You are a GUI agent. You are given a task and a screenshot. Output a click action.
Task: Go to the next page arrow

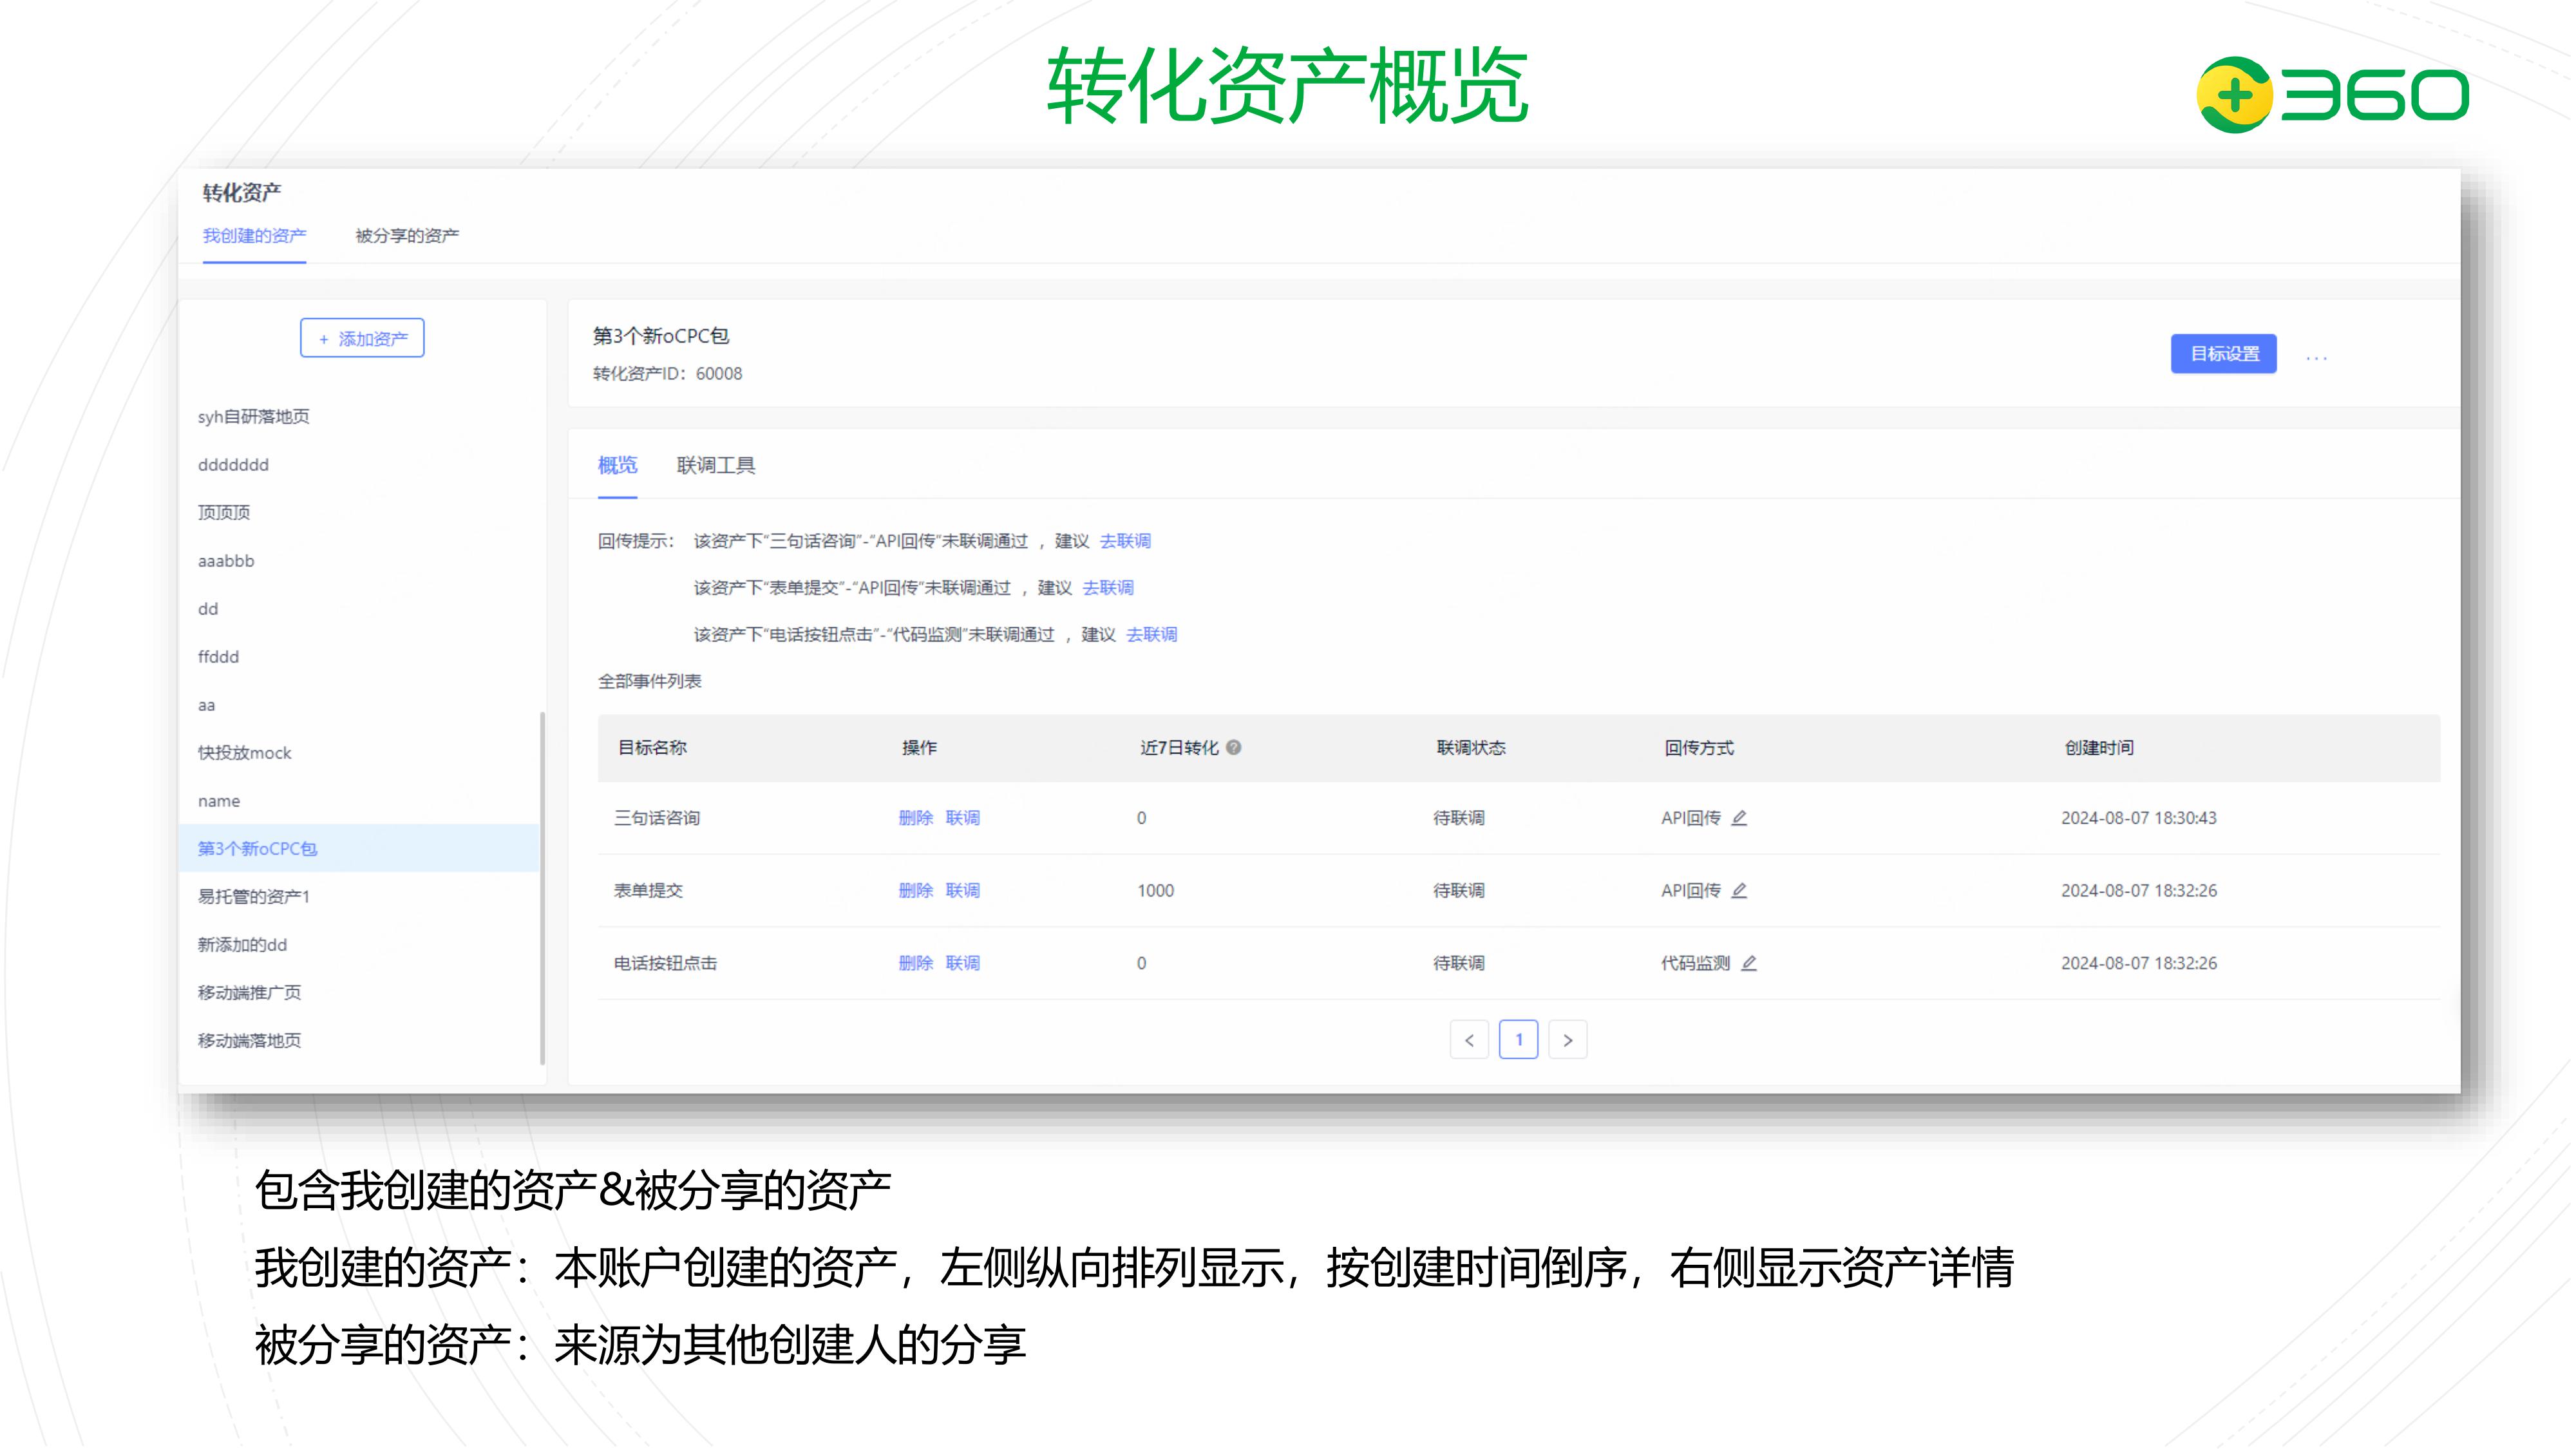1568,1040
